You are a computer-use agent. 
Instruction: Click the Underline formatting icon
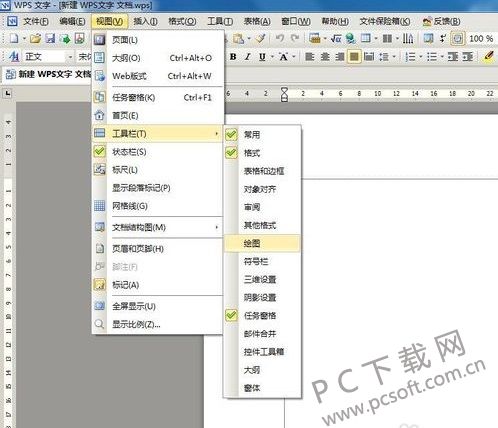(x=262, y=57)
